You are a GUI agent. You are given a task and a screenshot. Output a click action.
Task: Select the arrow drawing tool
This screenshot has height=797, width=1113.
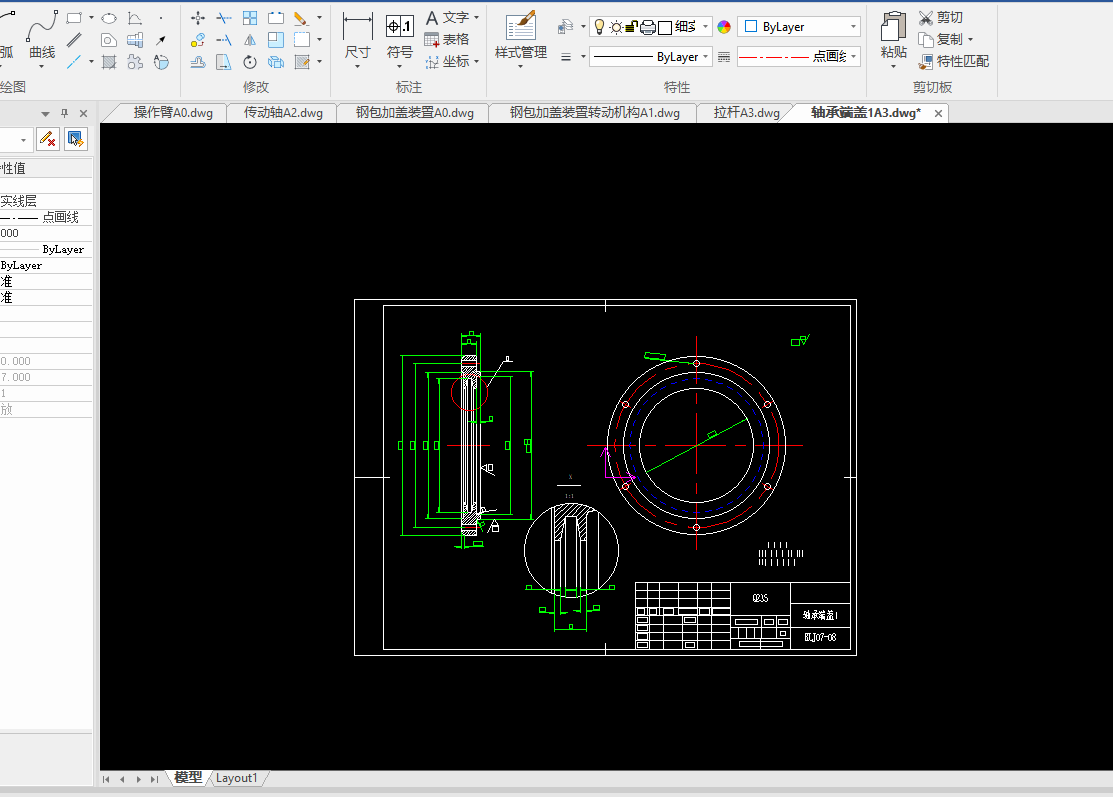161,40
